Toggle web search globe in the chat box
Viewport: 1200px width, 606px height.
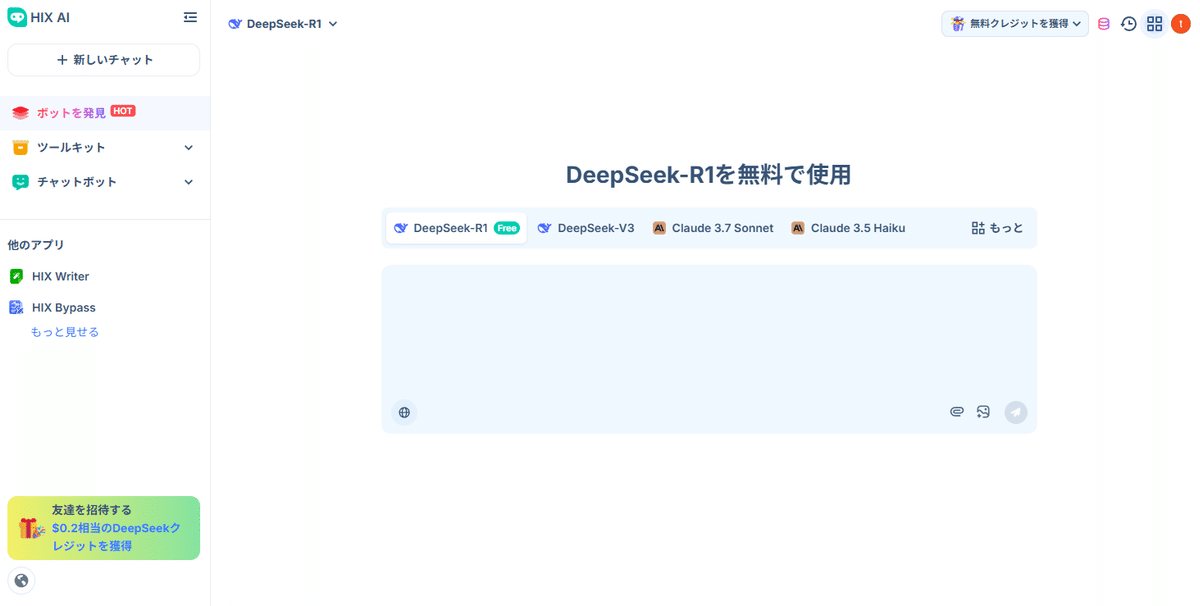(x=404, y=411)
